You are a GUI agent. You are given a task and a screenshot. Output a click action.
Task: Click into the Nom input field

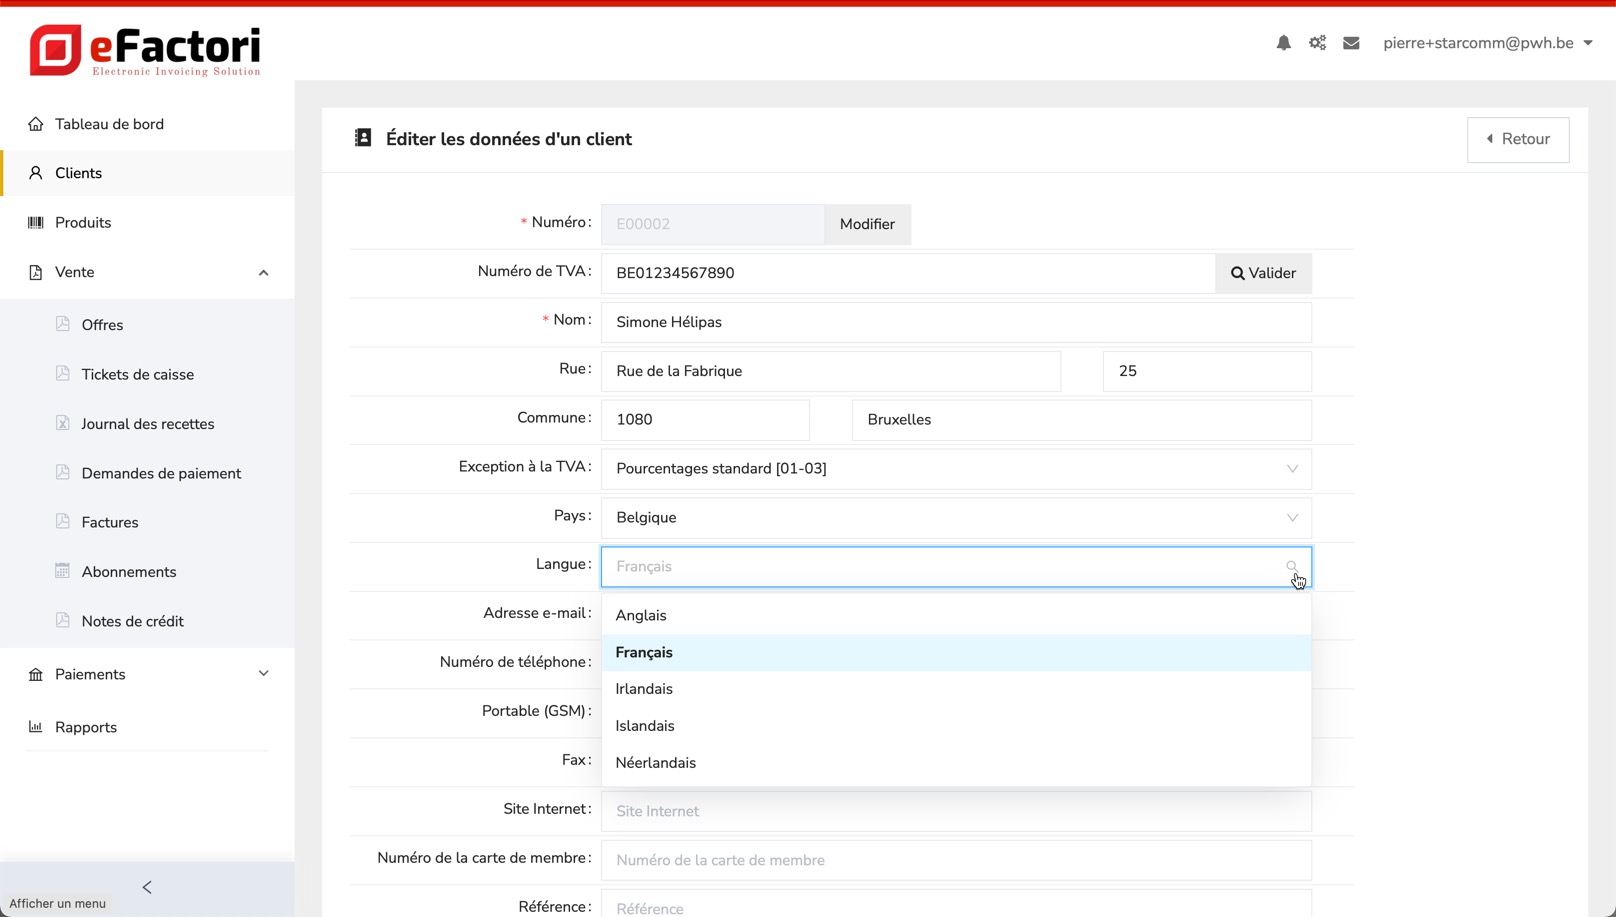pyautogui.click(x=955, y=322)
